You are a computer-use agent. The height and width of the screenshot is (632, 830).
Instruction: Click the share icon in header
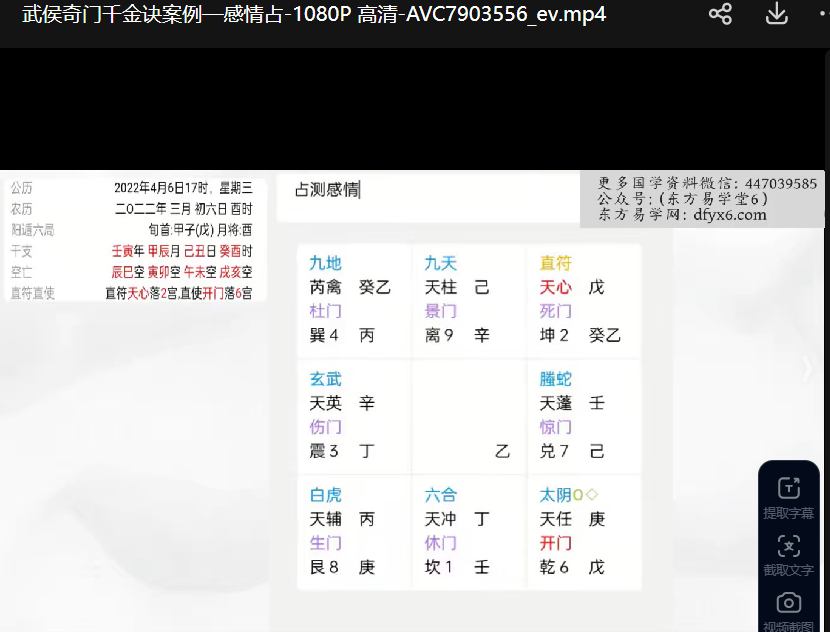pos(720,14)
